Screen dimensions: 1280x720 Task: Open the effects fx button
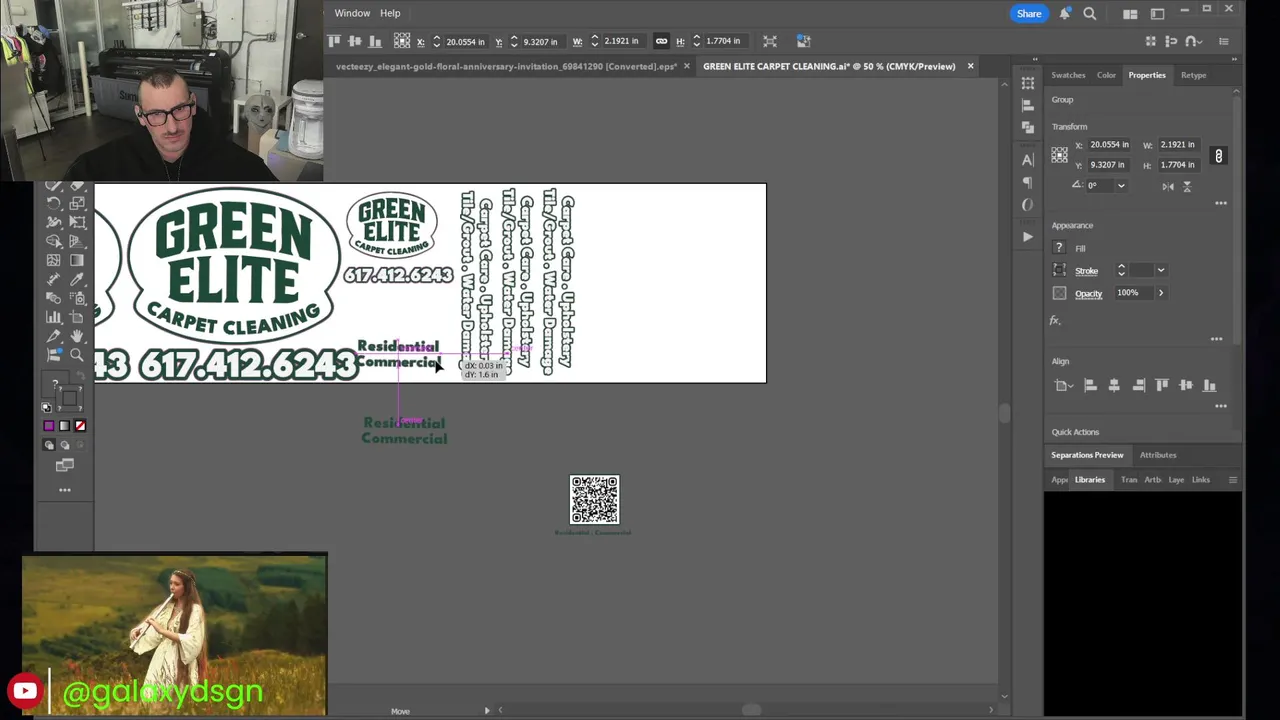click(1055, 321)
